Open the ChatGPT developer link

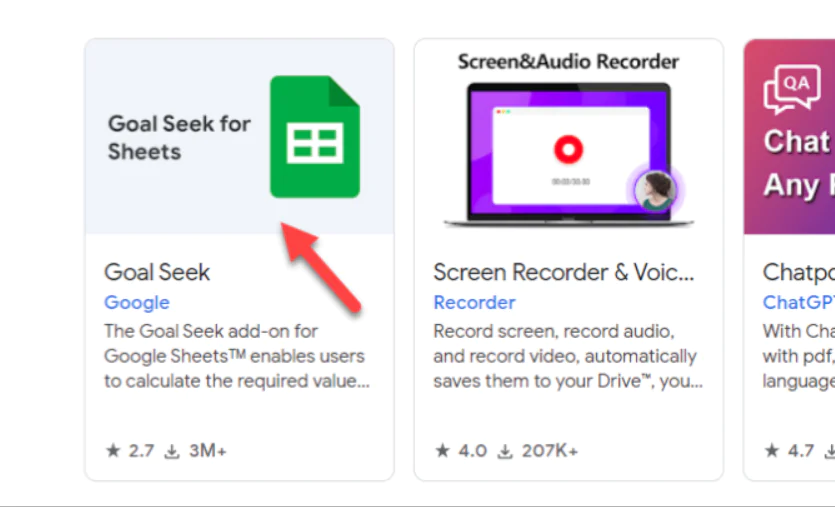coord(798,302)
